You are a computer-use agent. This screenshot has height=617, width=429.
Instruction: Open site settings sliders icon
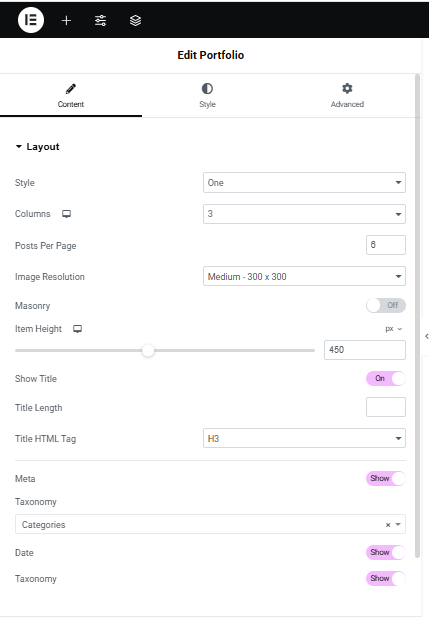click(100, 20)
